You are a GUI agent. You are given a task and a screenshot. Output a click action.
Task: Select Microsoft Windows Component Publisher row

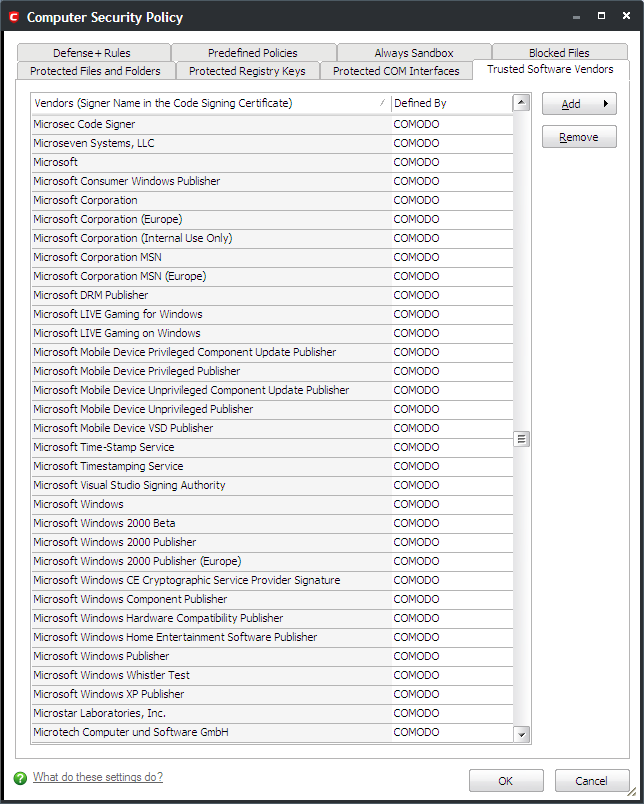tap(272, 598)
